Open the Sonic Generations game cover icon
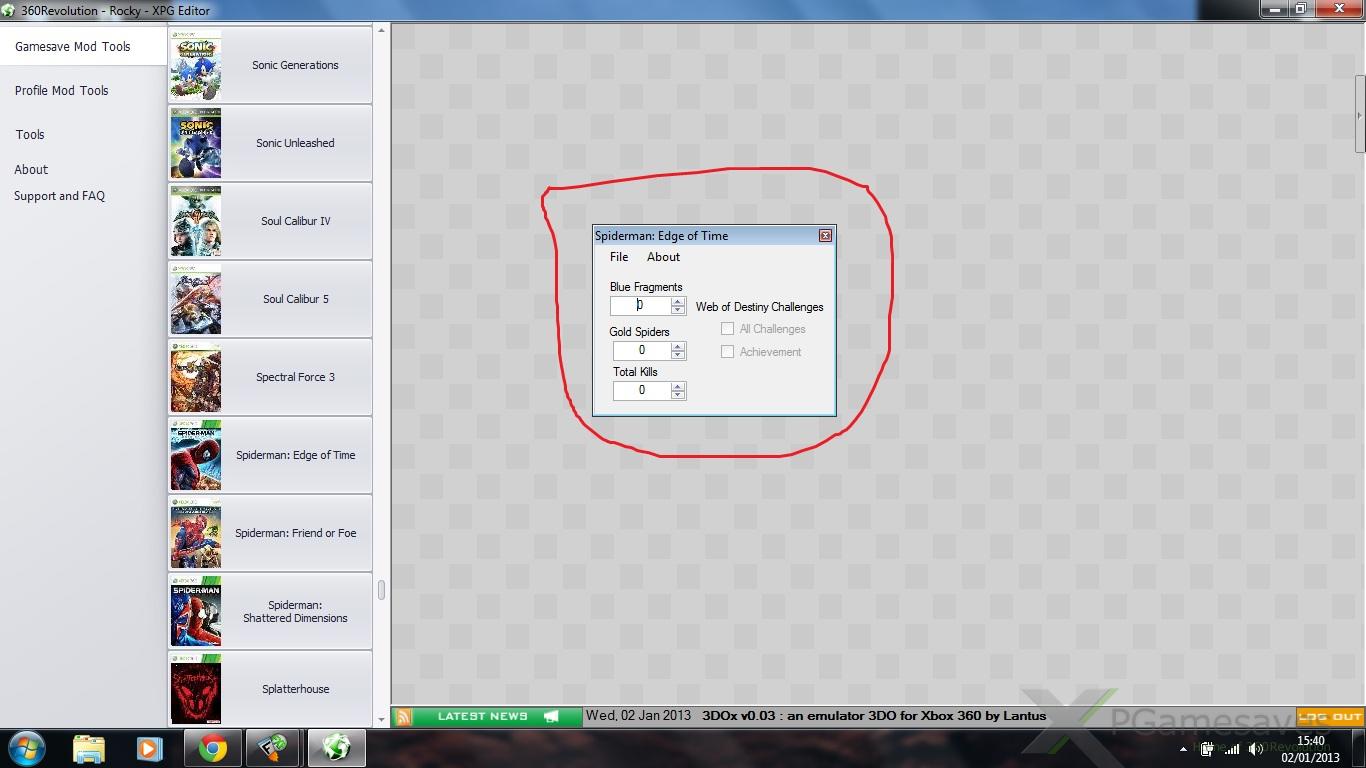Screen dimensions: 1366x768 click(x=196, y=65)
